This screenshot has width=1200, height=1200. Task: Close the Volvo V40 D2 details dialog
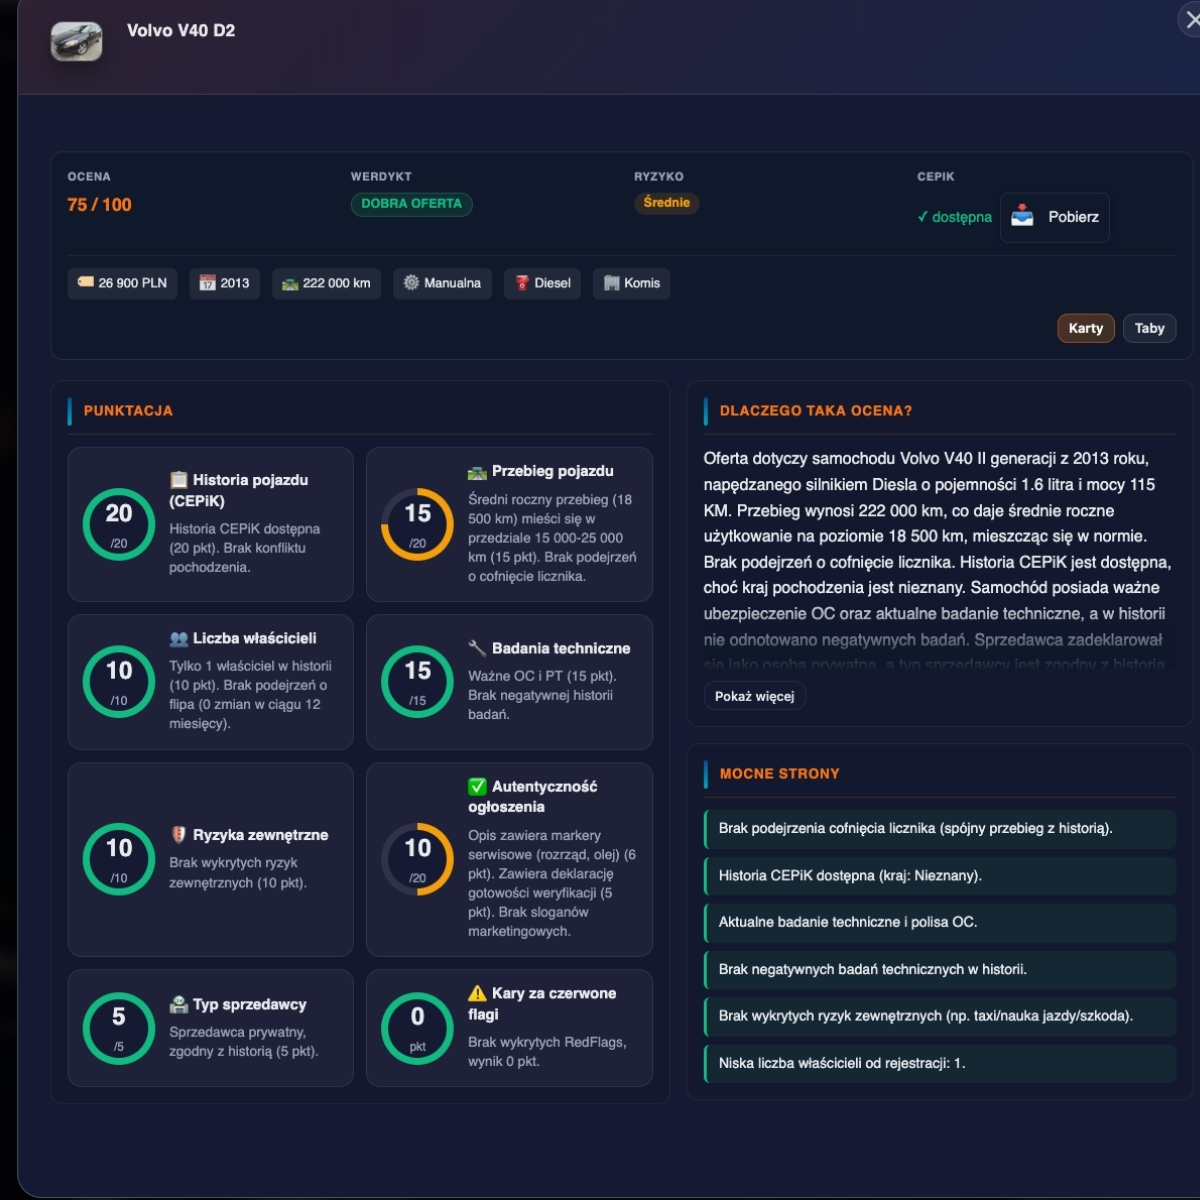point(1191,20)
